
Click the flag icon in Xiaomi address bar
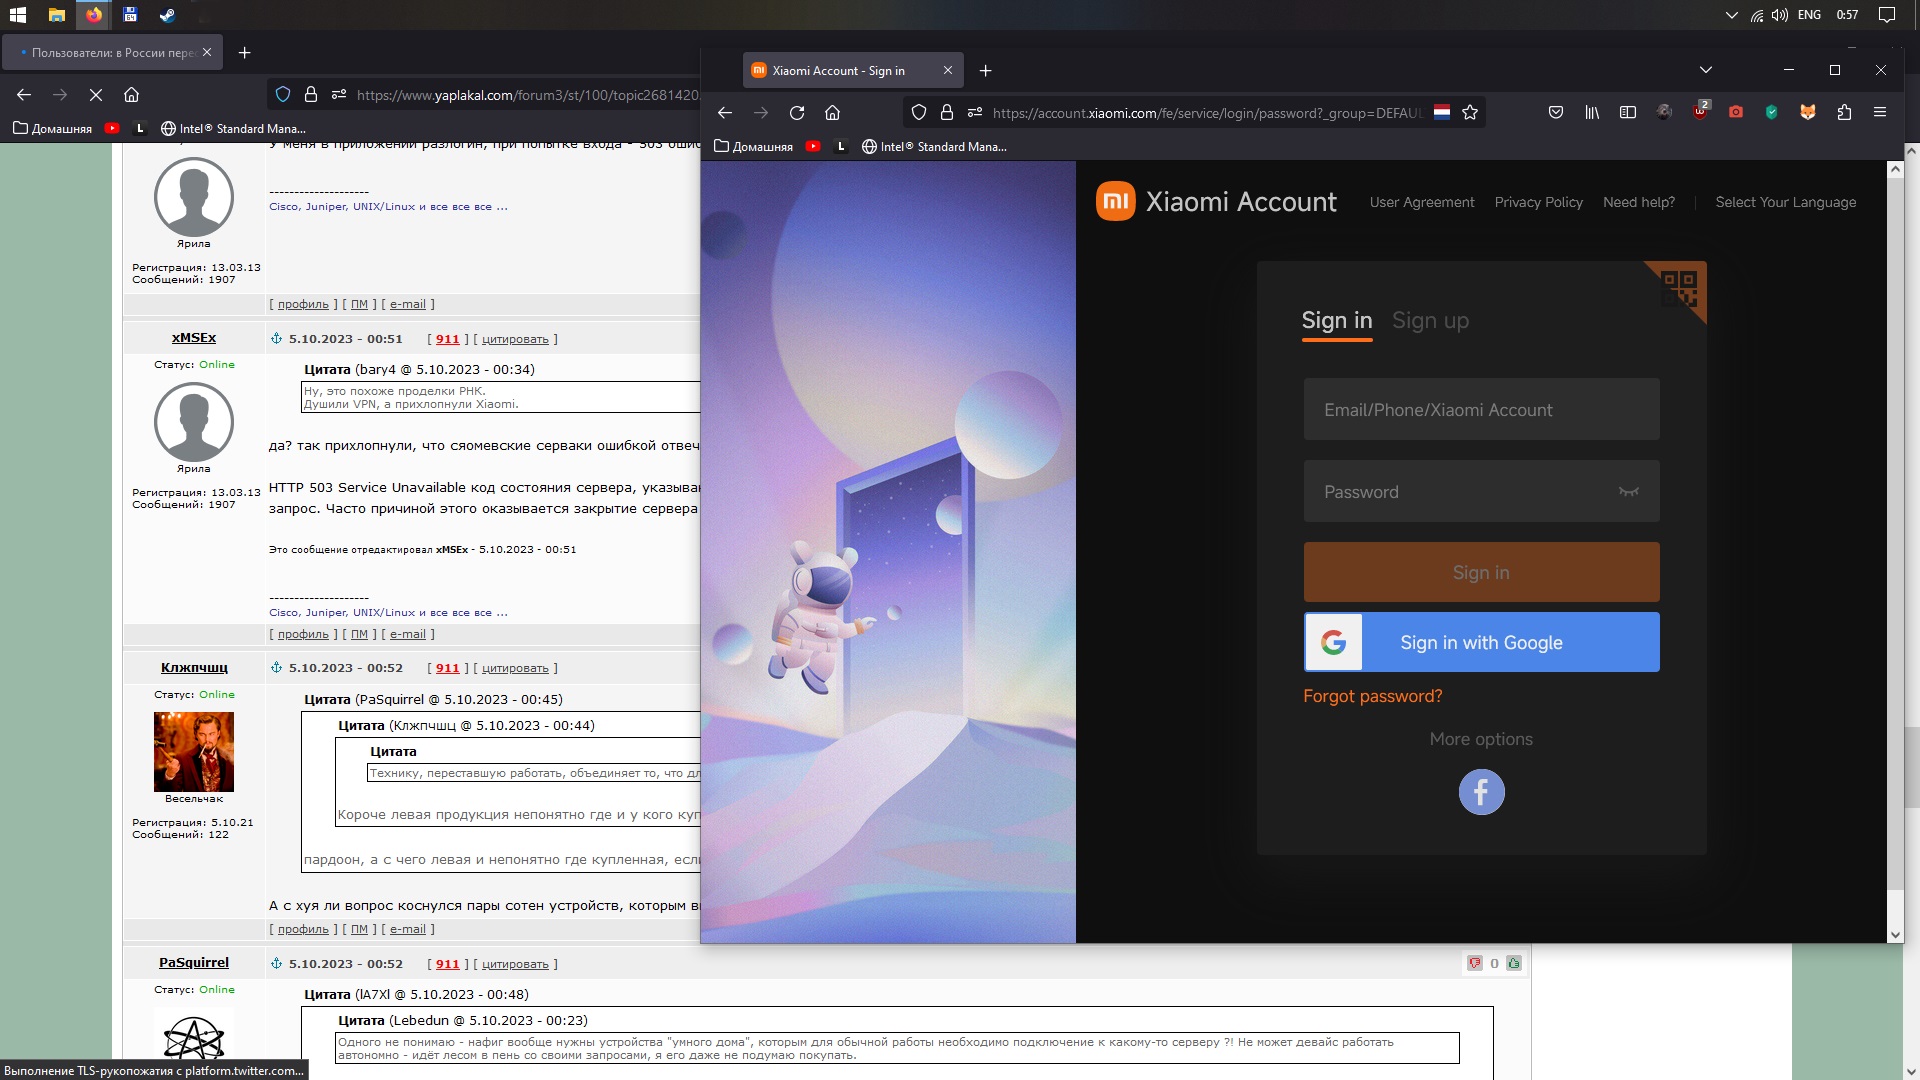tap(1442, 112)
